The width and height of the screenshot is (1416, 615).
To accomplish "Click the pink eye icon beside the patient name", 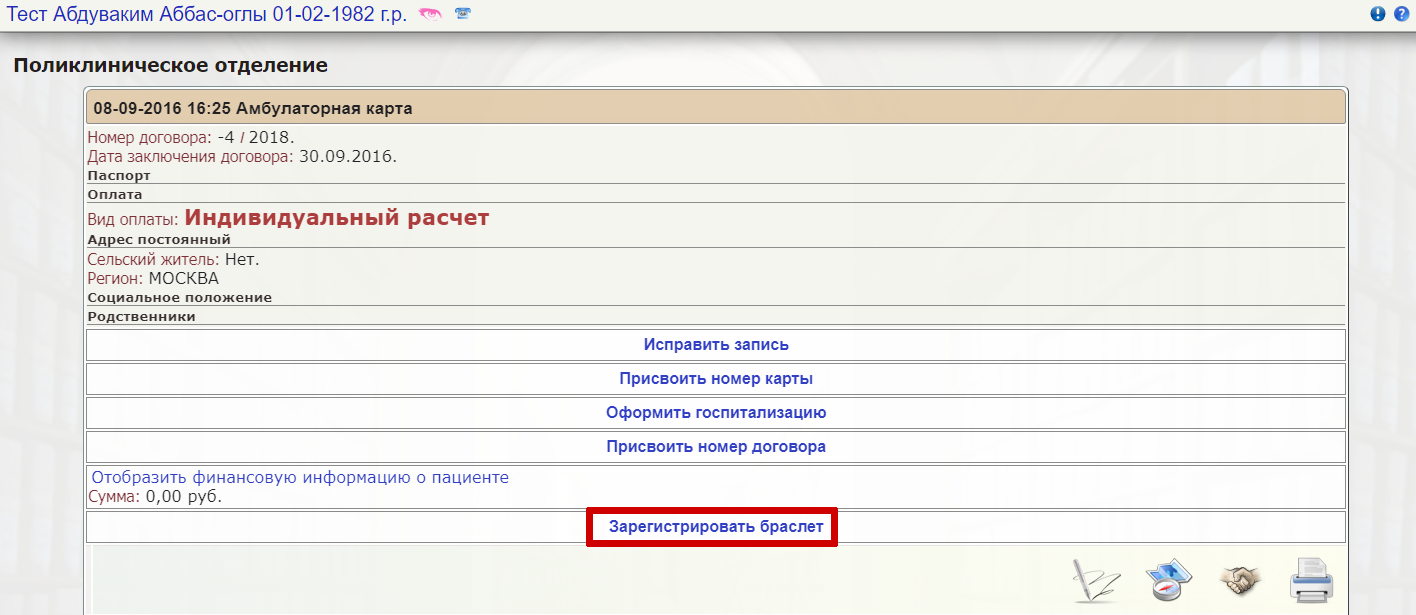I will pyautogui.click(x=430, y=14).
